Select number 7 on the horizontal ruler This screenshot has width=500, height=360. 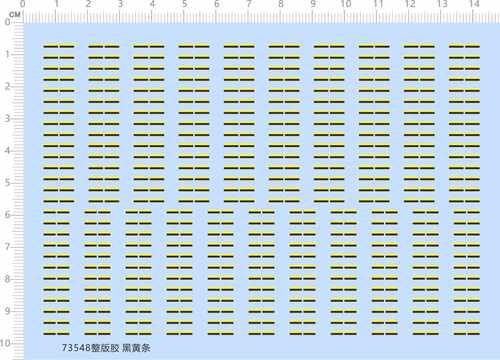pos(249,4)
